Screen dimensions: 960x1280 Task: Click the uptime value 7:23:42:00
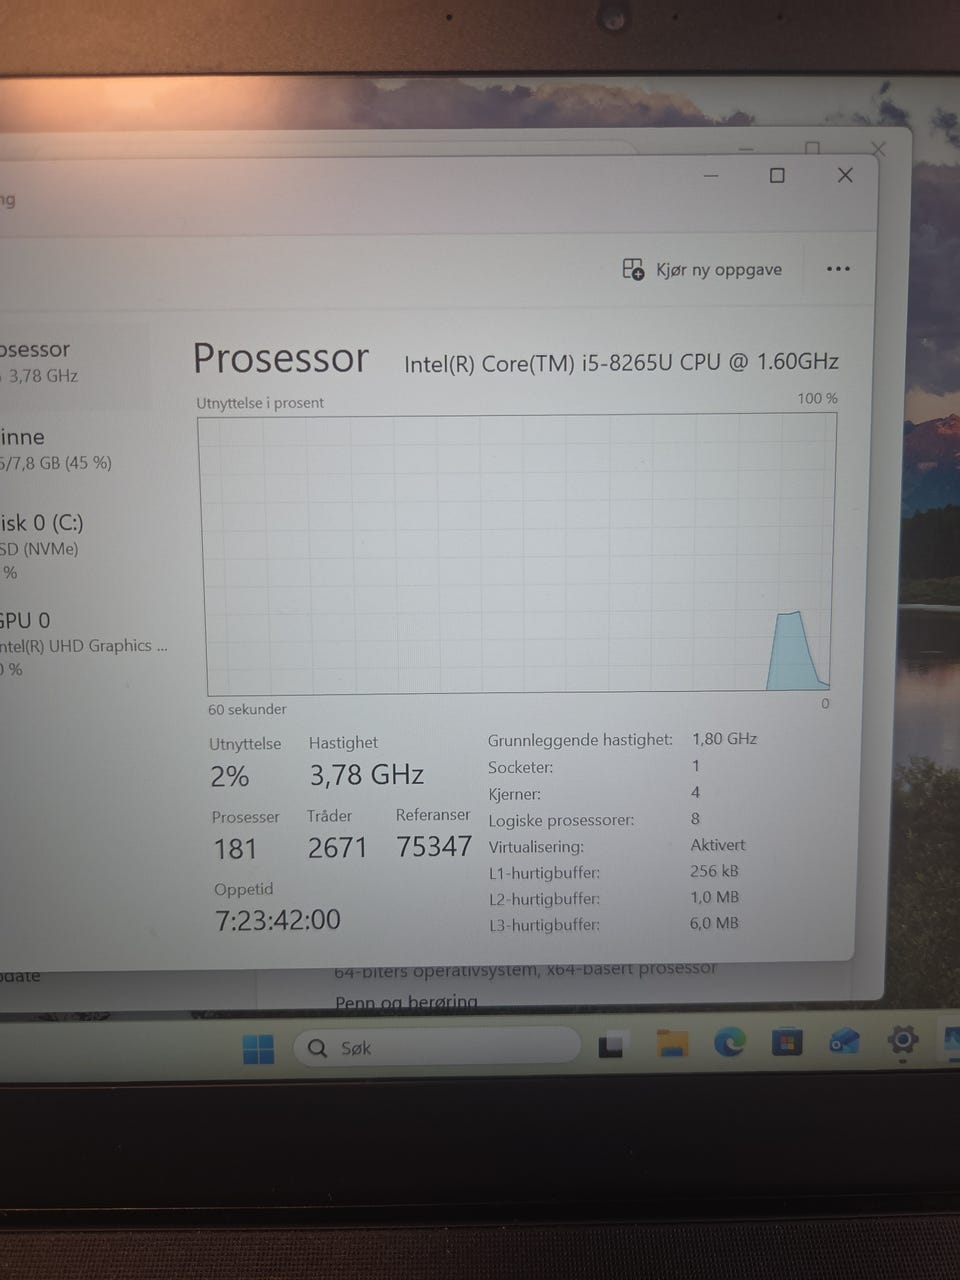[278, 920]
